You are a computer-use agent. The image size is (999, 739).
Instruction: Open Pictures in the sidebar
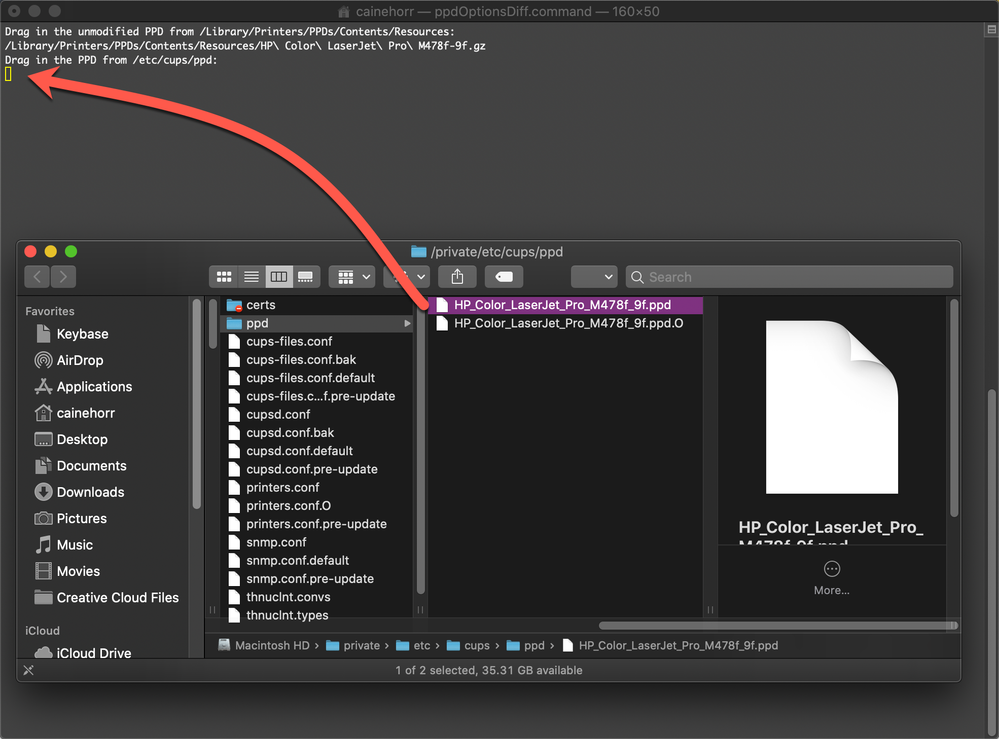pos(70,519)
